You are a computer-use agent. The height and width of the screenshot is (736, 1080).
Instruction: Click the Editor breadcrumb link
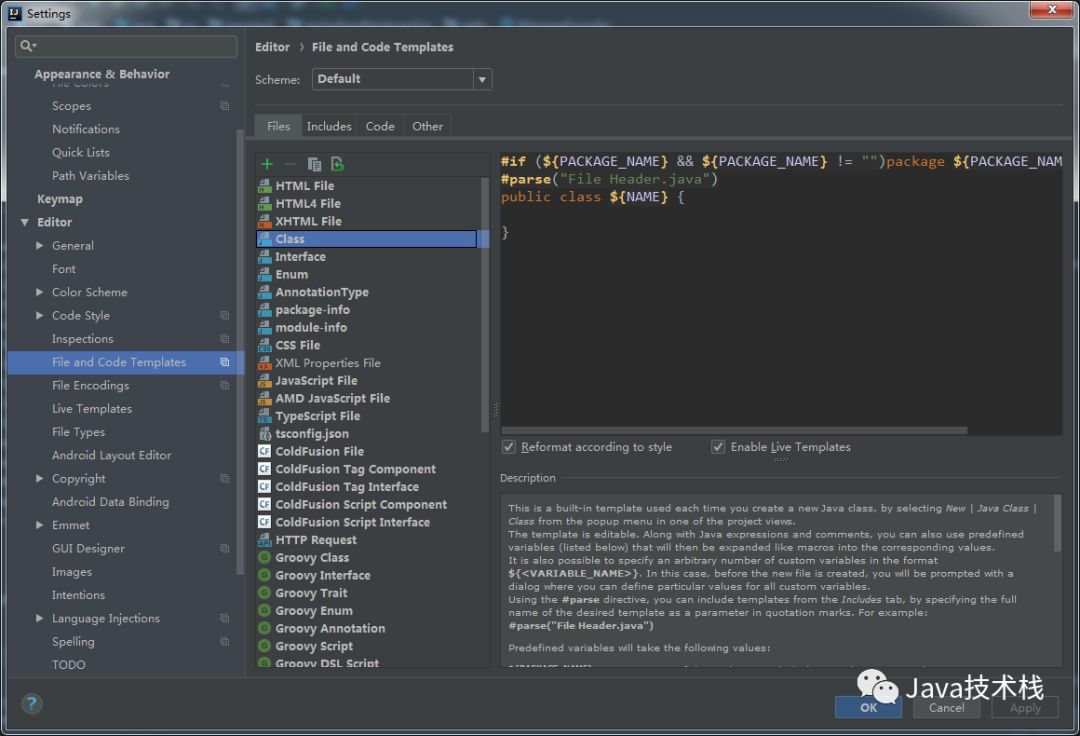point(272,47)
